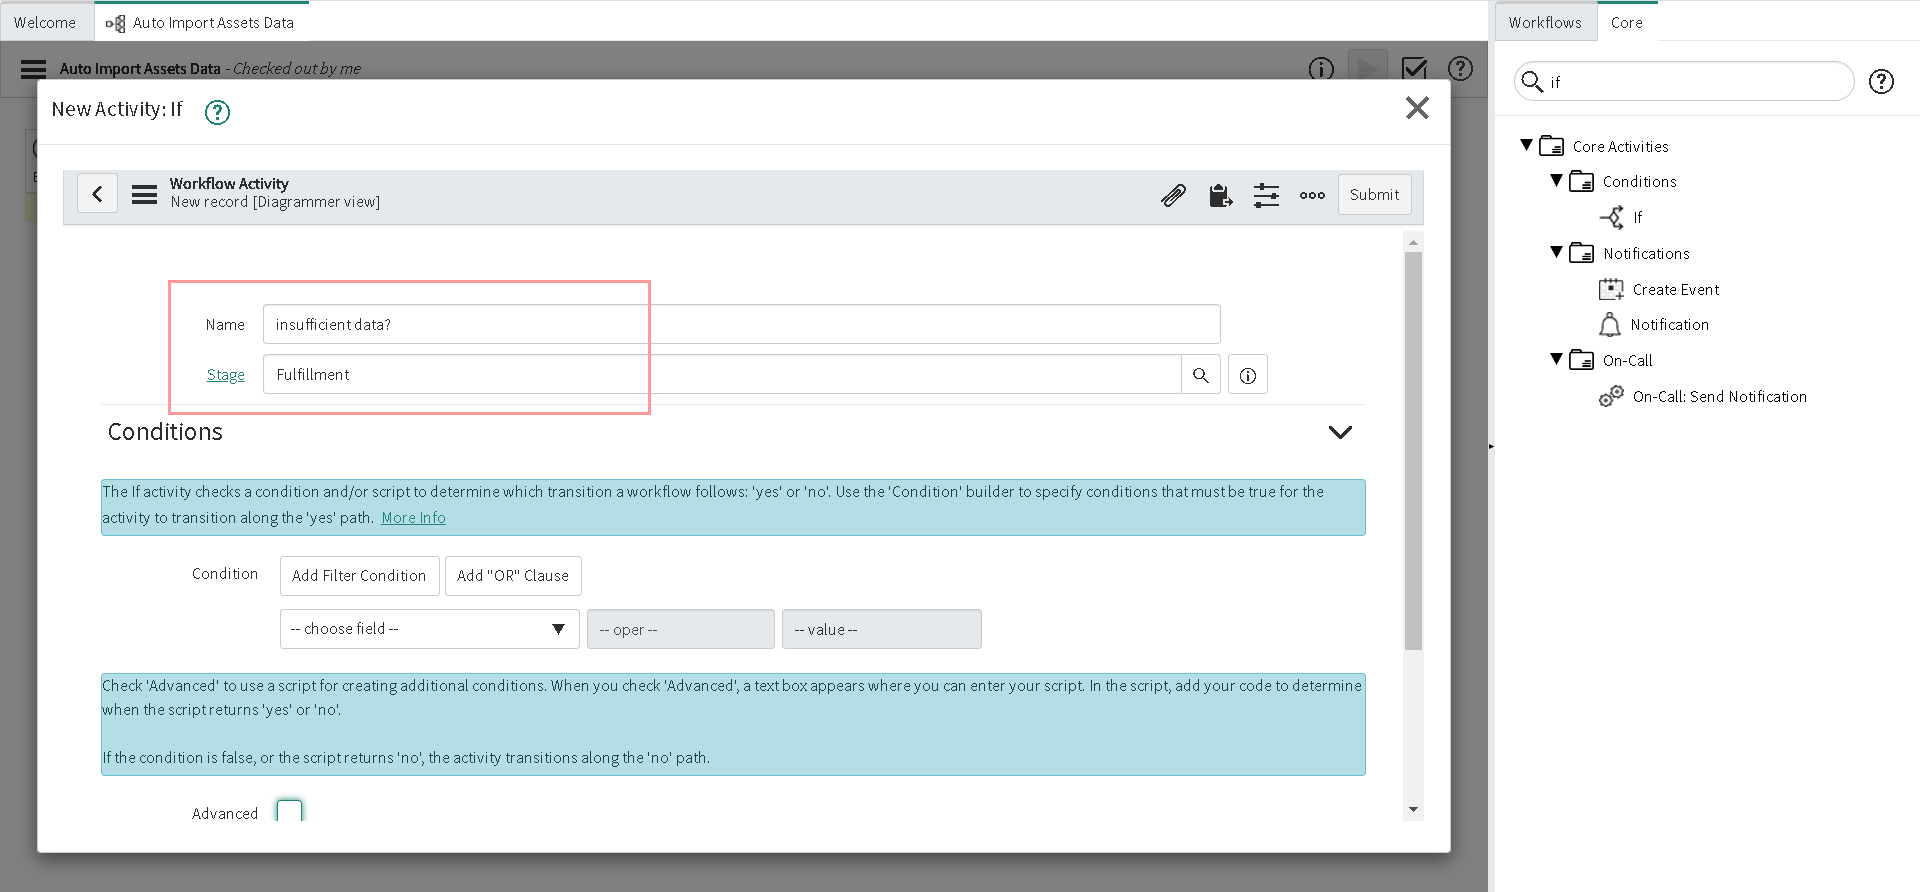Click the Stage info preview icon

pos(1247,375)
